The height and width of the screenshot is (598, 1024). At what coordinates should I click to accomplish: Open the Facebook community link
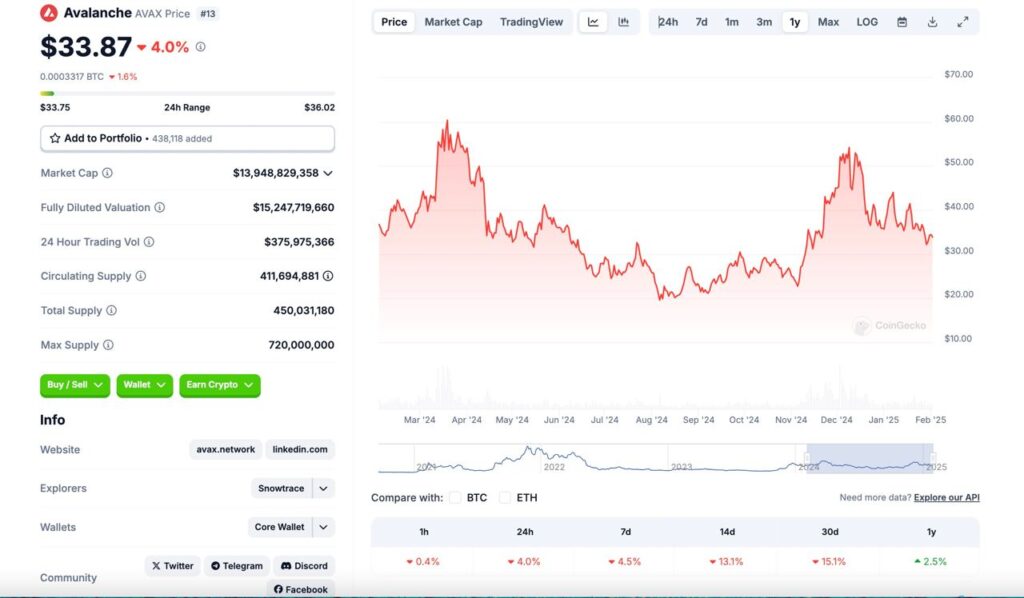click(300, 589)
